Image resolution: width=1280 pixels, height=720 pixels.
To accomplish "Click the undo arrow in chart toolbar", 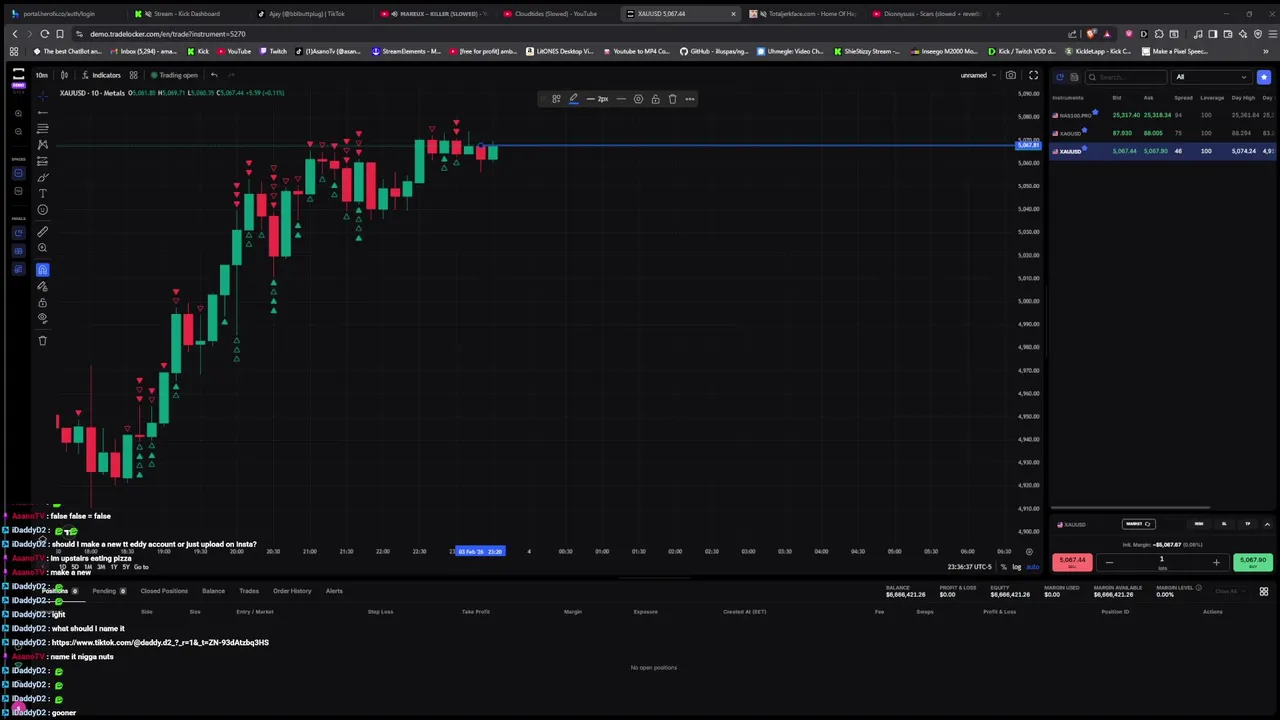I will 214,75.
